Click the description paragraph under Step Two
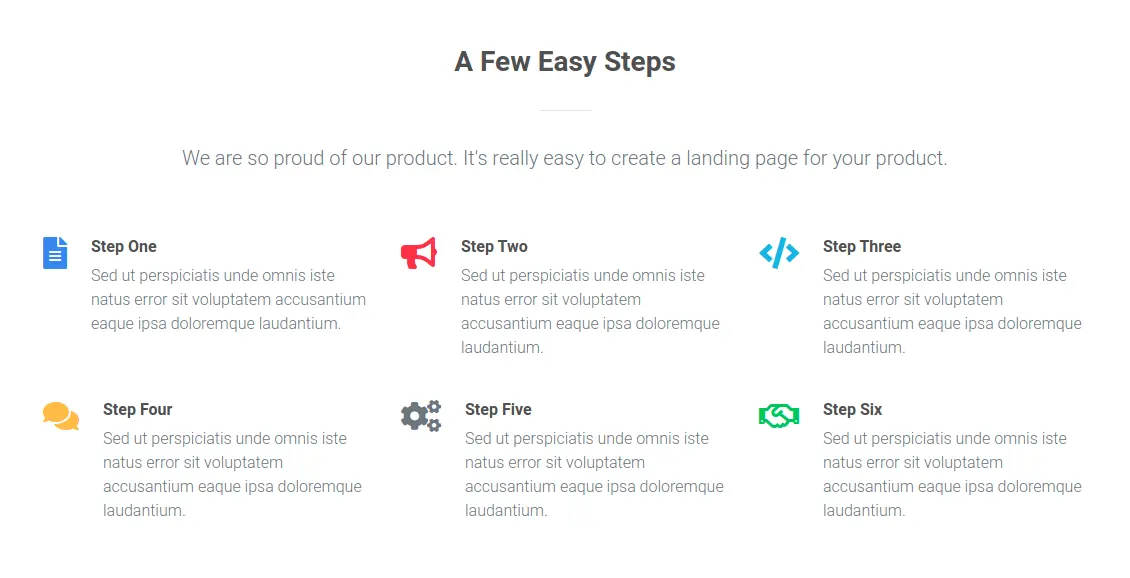The width and height of the screenshot is (1130, 578). (x=590, y=312)
